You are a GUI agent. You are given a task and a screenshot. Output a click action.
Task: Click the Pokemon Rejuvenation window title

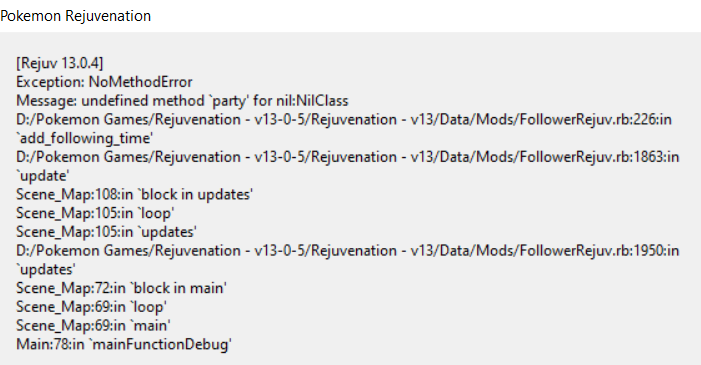coord(76,16)
